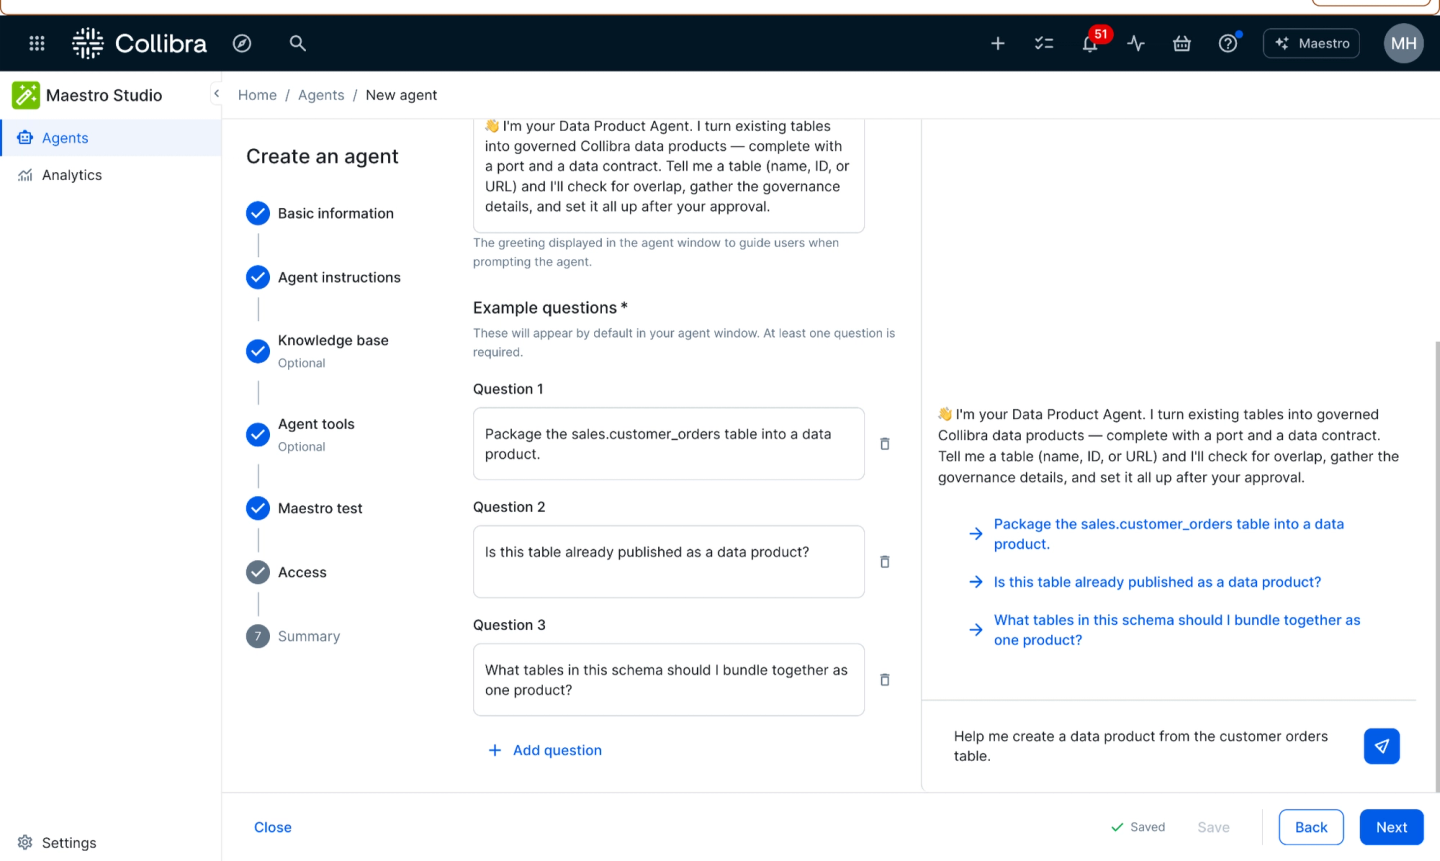Send the chat message with paper plane
Image resolution: width=1440 pixels, height=861 pixels.
pyautogui.click(x=1381, y=746)
